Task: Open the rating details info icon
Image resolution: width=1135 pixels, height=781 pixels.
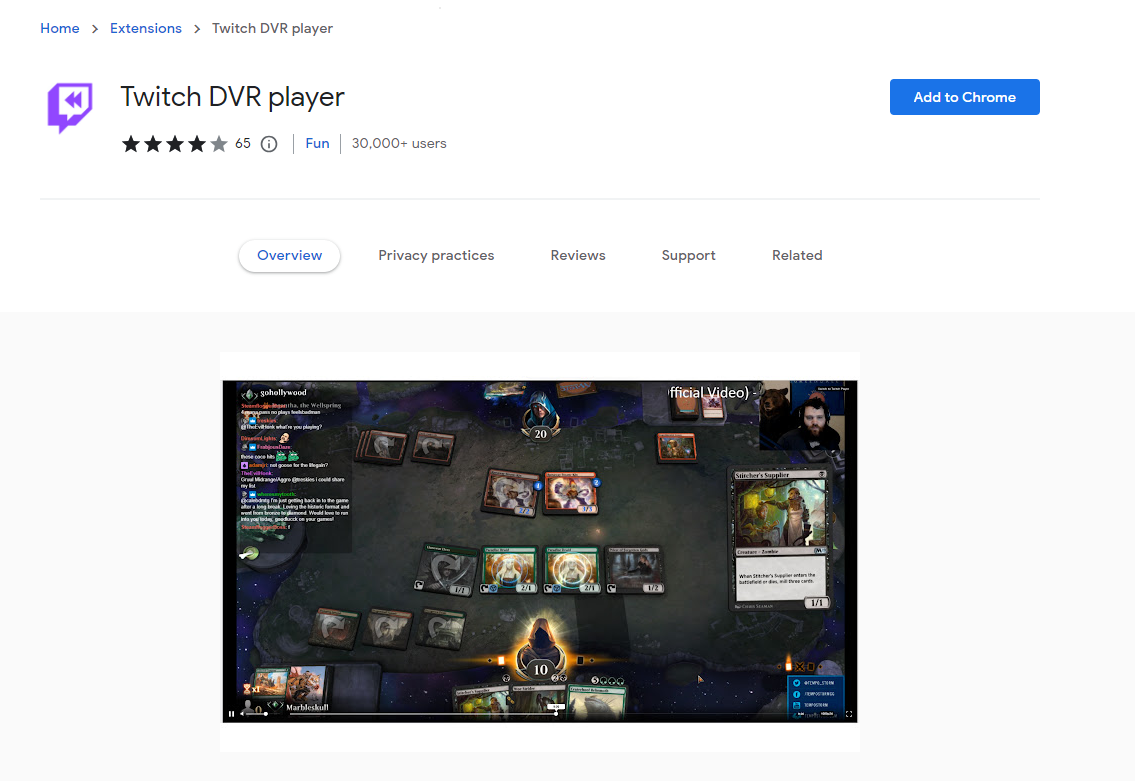Action: tap(268, 143)
